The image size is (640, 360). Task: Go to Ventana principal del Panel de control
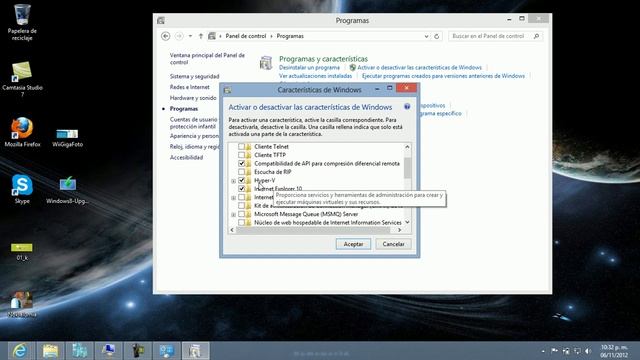[207, 59]
